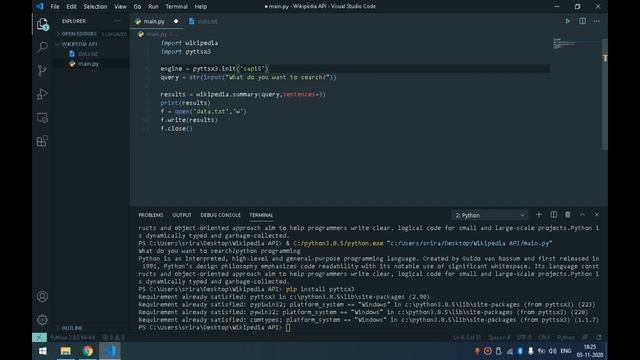Click CRLF end-of-line setting in status bar
Image resolution: width=640 pixels, height=360 pixels.
[544, 338]
